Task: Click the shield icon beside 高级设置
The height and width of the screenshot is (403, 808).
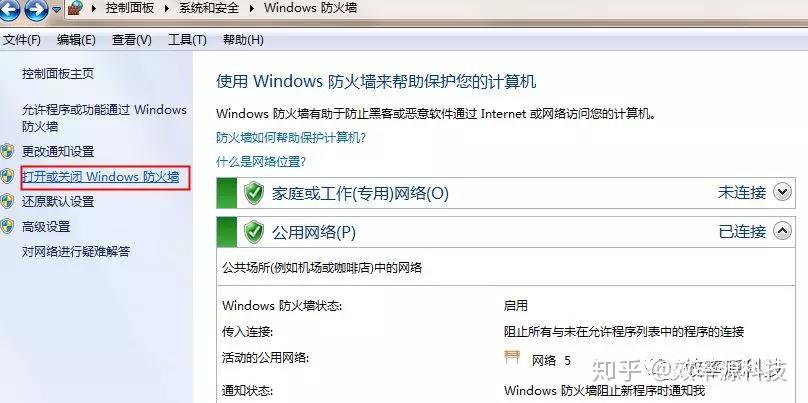Action: coord(7,226)
